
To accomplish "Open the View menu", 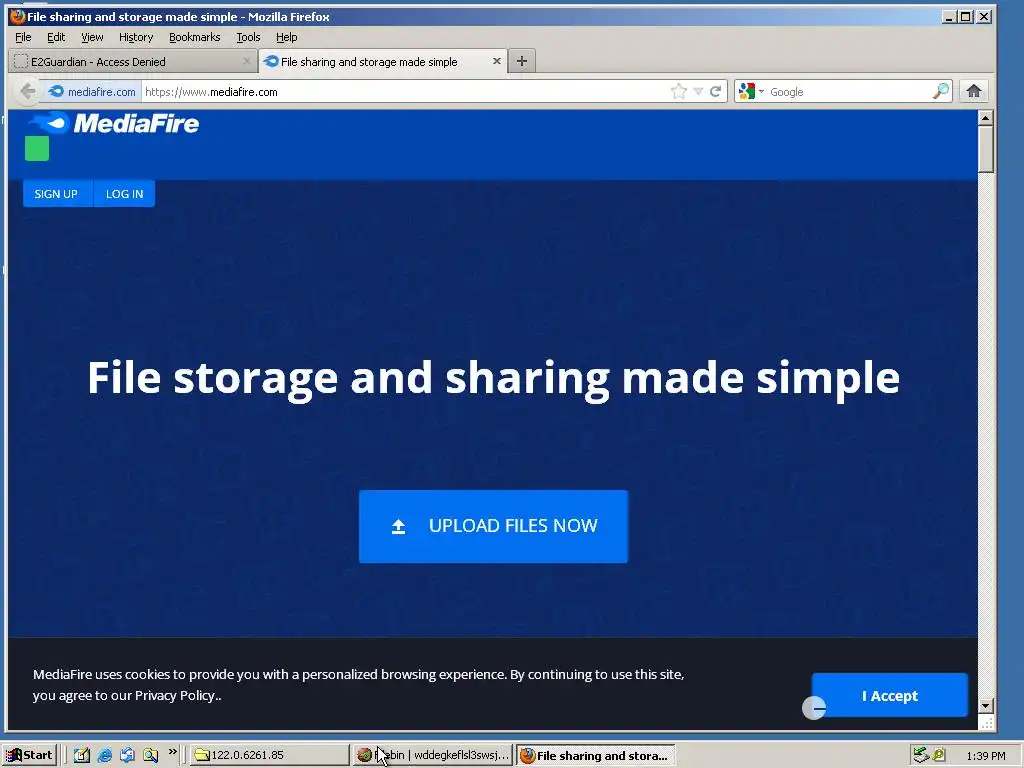I will (92, 37).
